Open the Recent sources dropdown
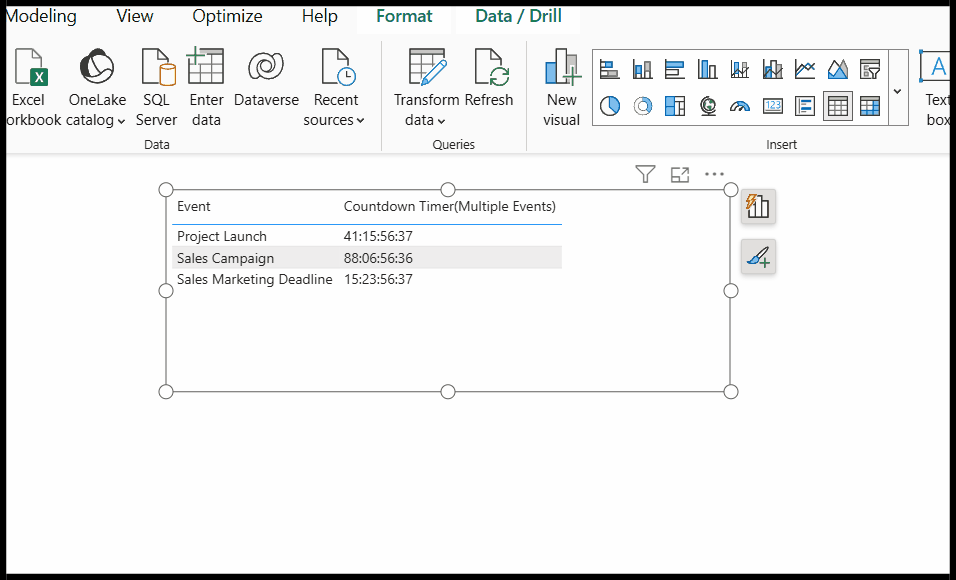The width and height of the screenshot is (956, 580). tap(335, 110)
